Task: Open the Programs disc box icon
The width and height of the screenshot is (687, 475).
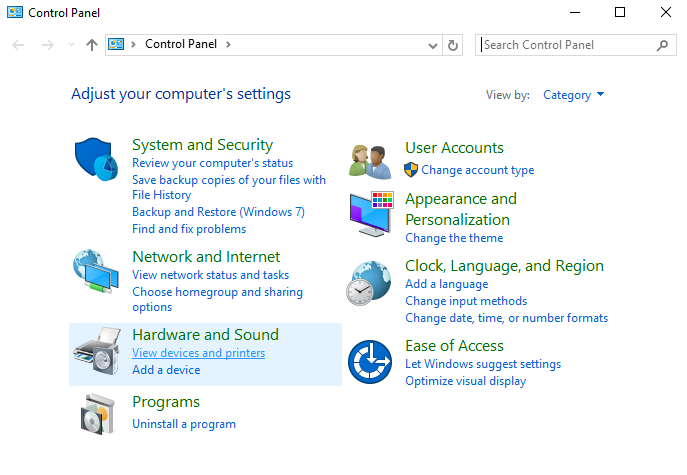Action: coord(97,414)
